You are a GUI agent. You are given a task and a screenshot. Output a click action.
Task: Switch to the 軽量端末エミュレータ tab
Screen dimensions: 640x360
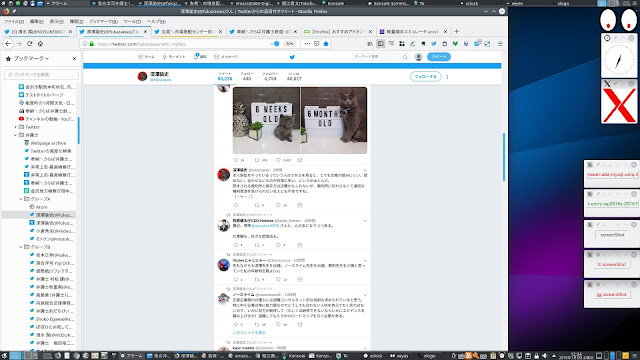click(x=413, y=31)
